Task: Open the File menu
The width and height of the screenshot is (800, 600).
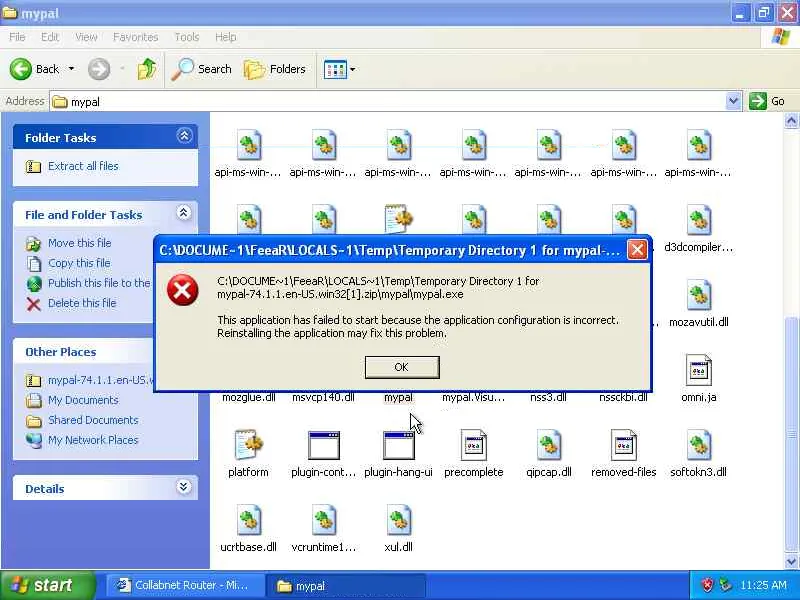Action: click(17, 37)
